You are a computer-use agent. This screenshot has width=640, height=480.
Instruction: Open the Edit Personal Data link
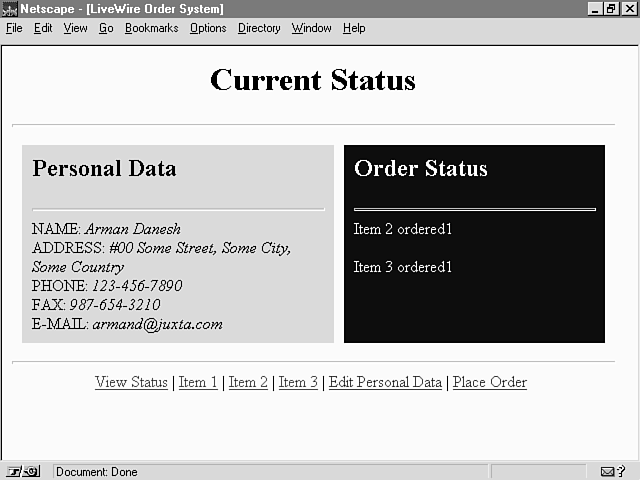coord(385,382)
